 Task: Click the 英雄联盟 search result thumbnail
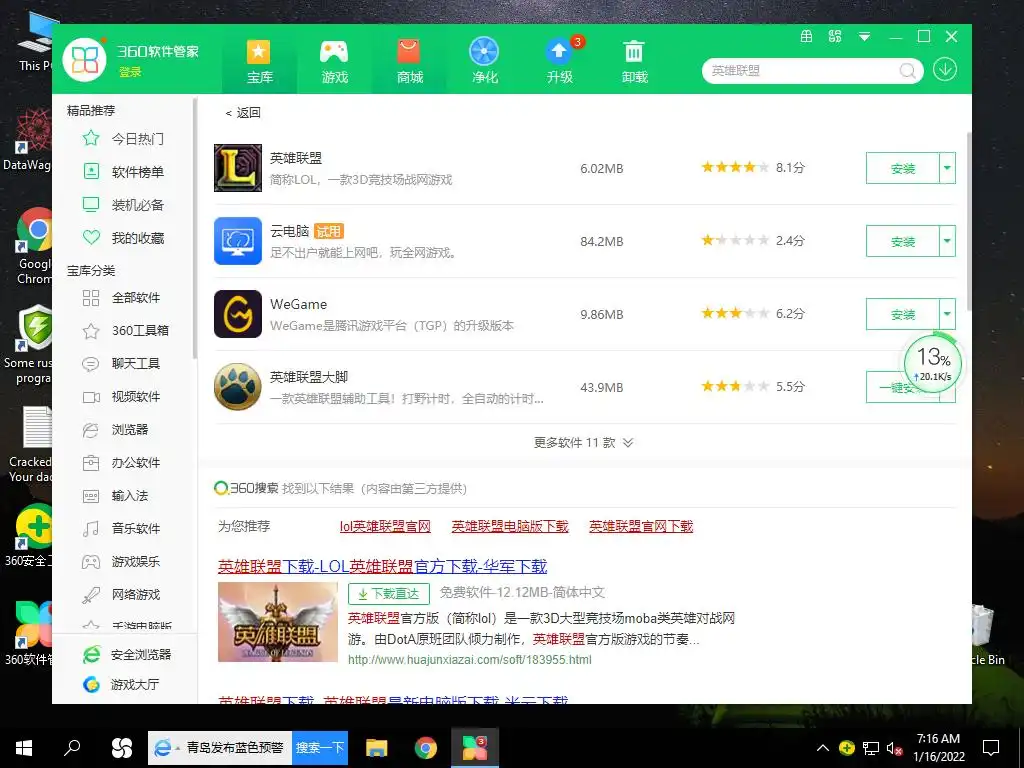278,622
